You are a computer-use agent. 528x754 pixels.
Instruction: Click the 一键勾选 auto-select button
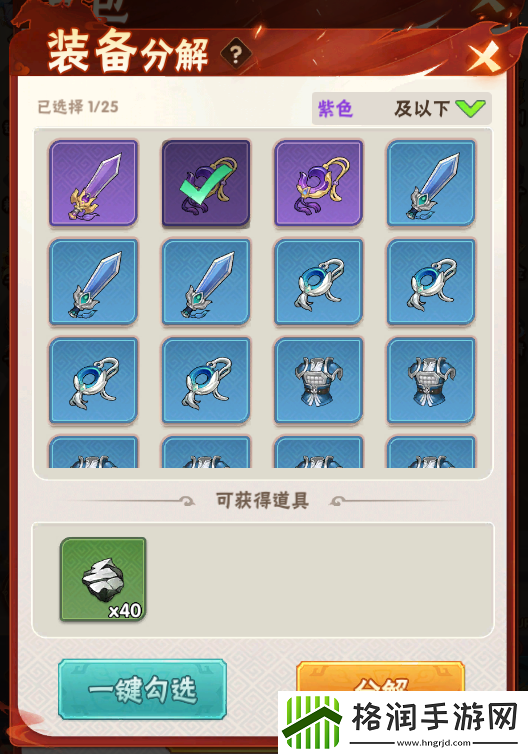[x=142, y=689]
